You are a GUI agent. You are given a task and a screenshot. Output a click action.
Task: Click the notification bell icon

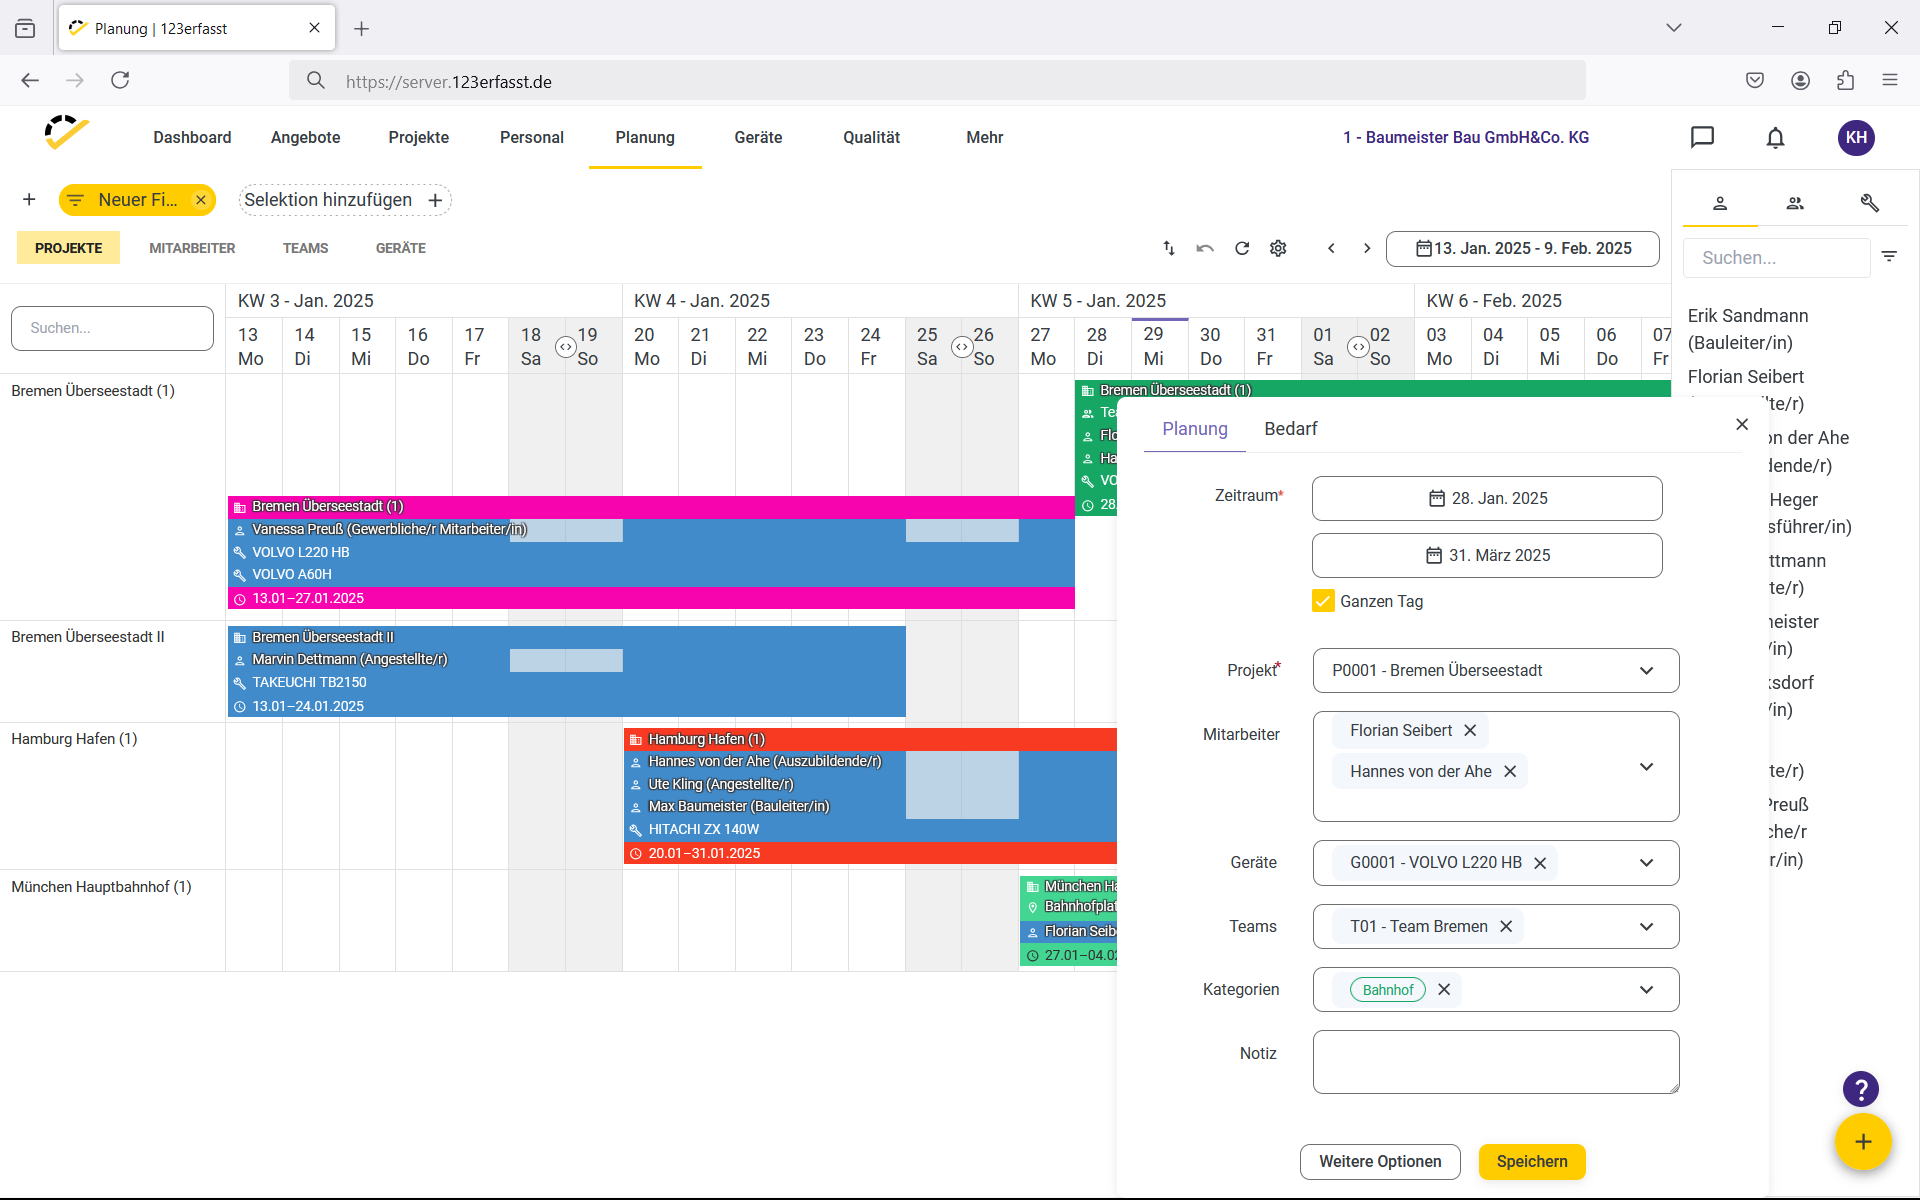tap(1775, 137)
